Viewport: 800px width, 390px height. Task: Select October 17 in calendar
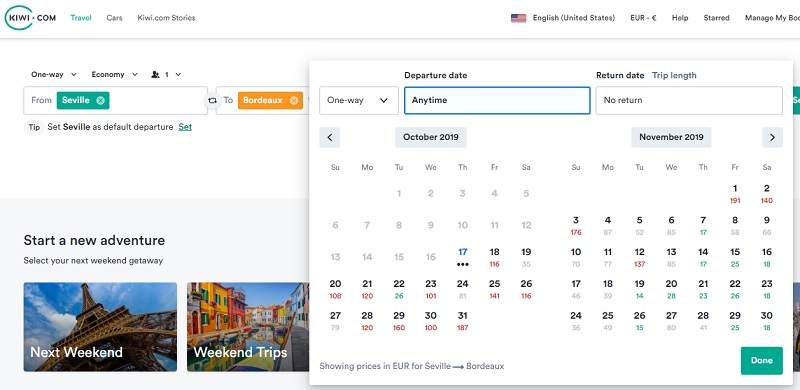point(463,257)
